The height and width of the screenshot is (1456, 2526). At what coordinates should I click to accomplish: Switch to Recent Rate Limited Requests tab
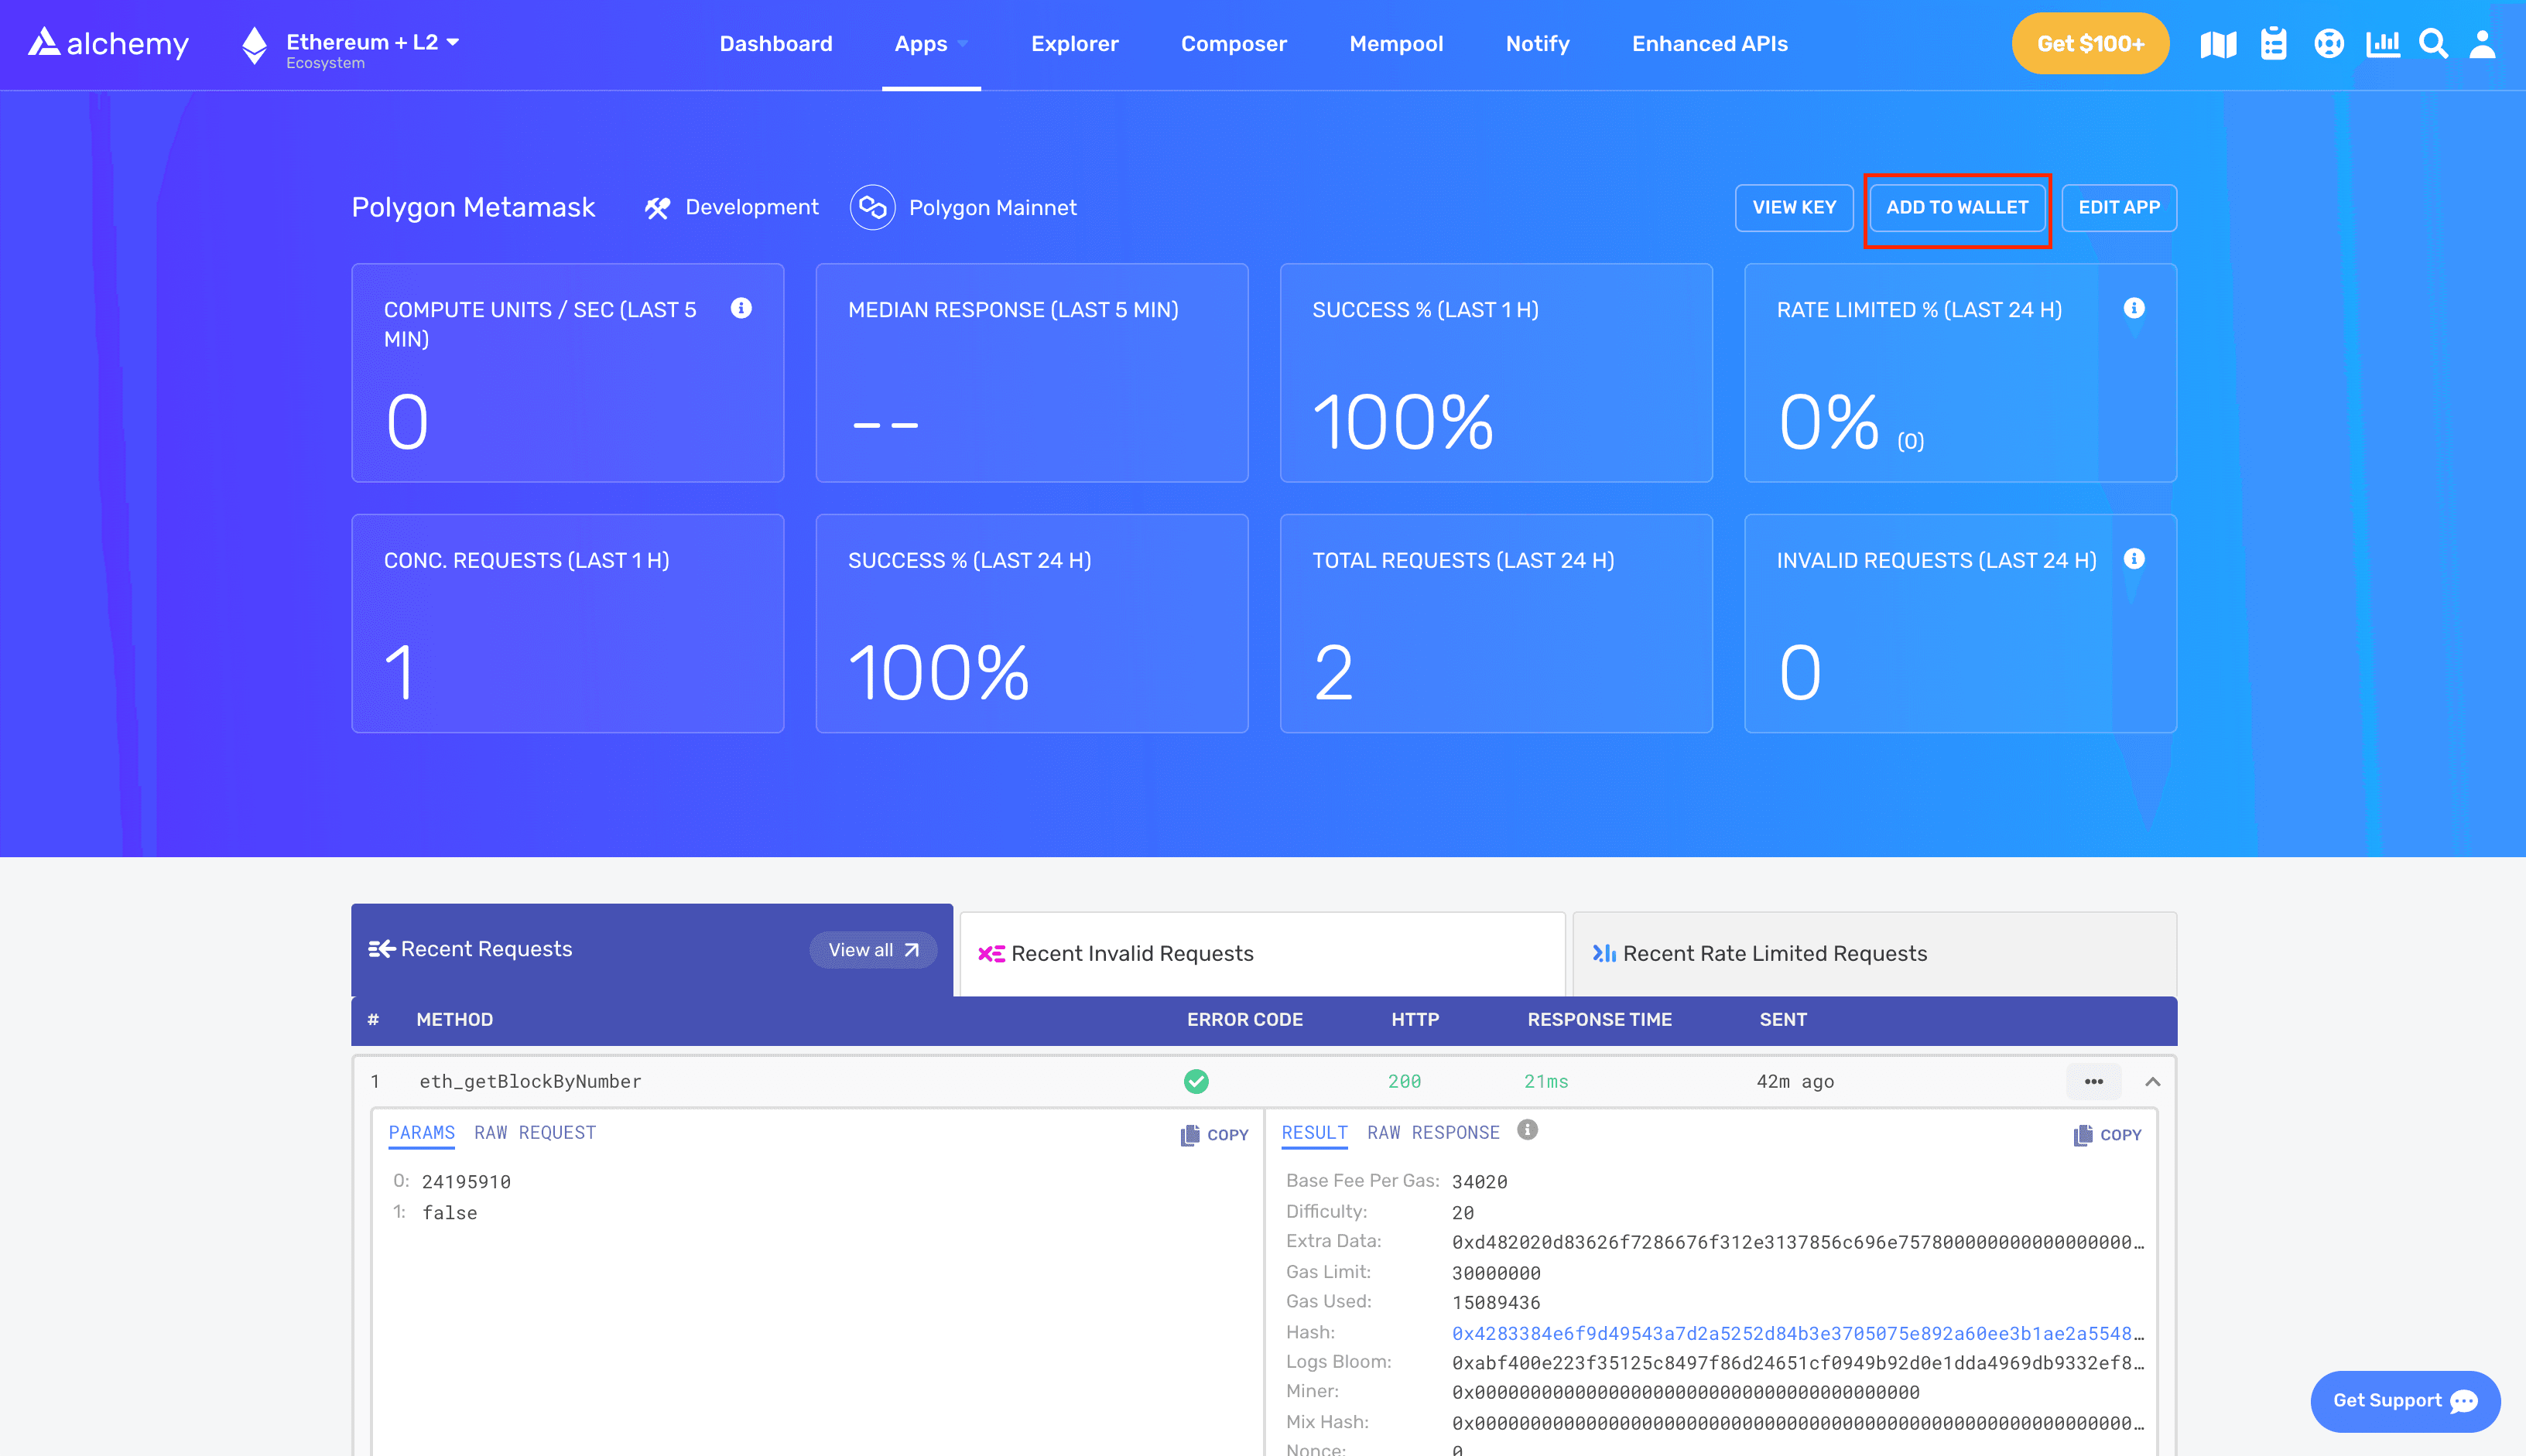coord(1874,954)
